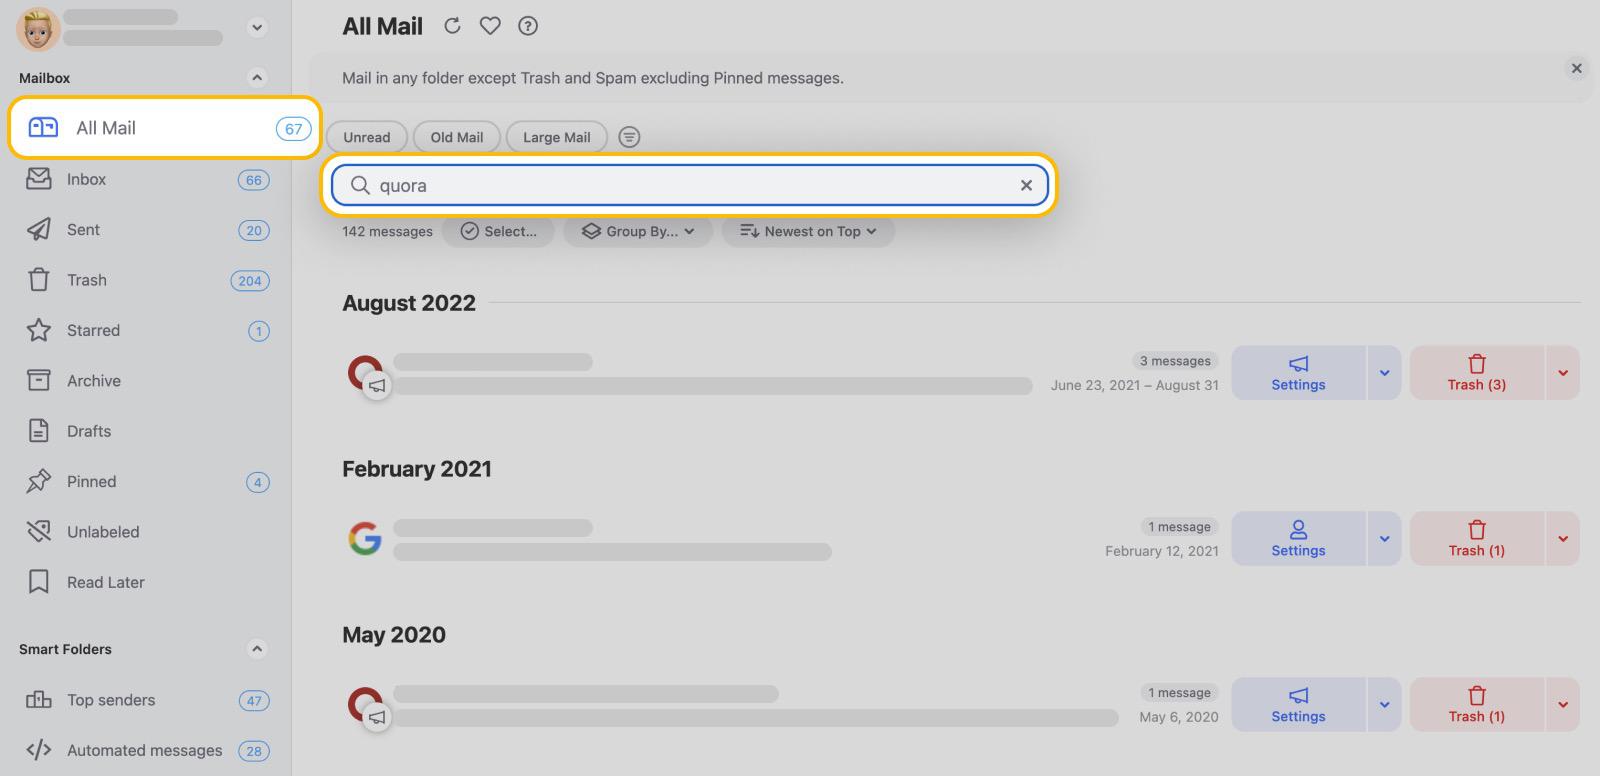Click the heart favorite icon
Screen dimensions: 1600x776
point(490,26)
